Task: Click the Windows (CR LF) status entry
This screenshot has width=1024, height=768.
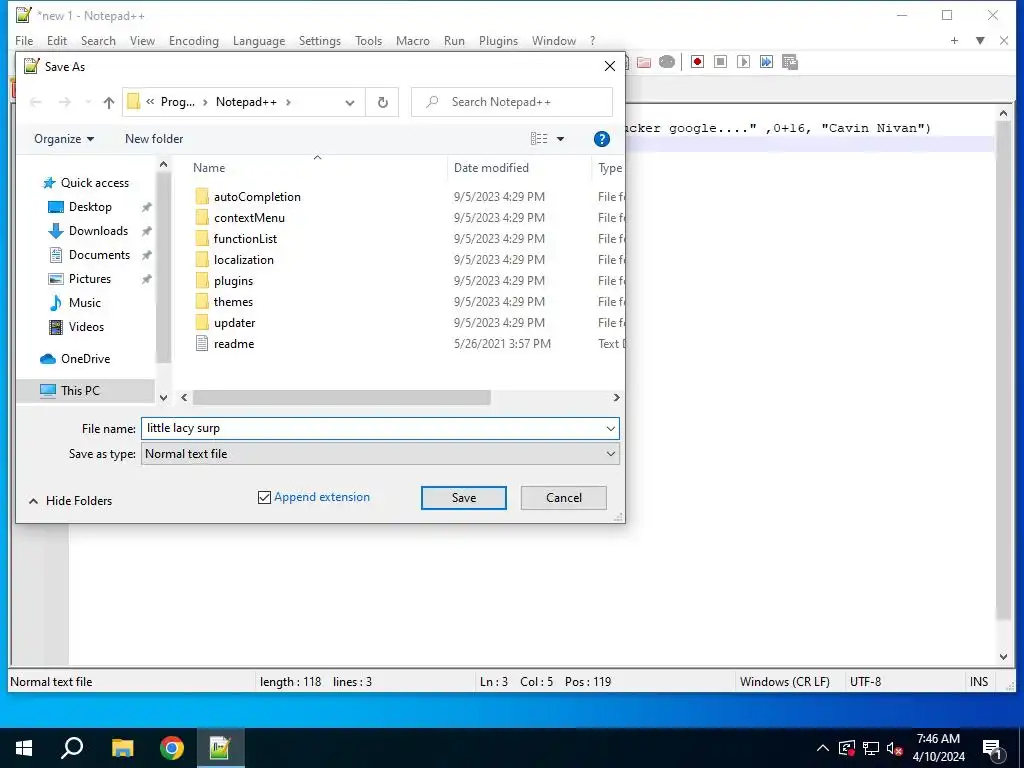Action: pyautogui.click(x=784, y=682)
